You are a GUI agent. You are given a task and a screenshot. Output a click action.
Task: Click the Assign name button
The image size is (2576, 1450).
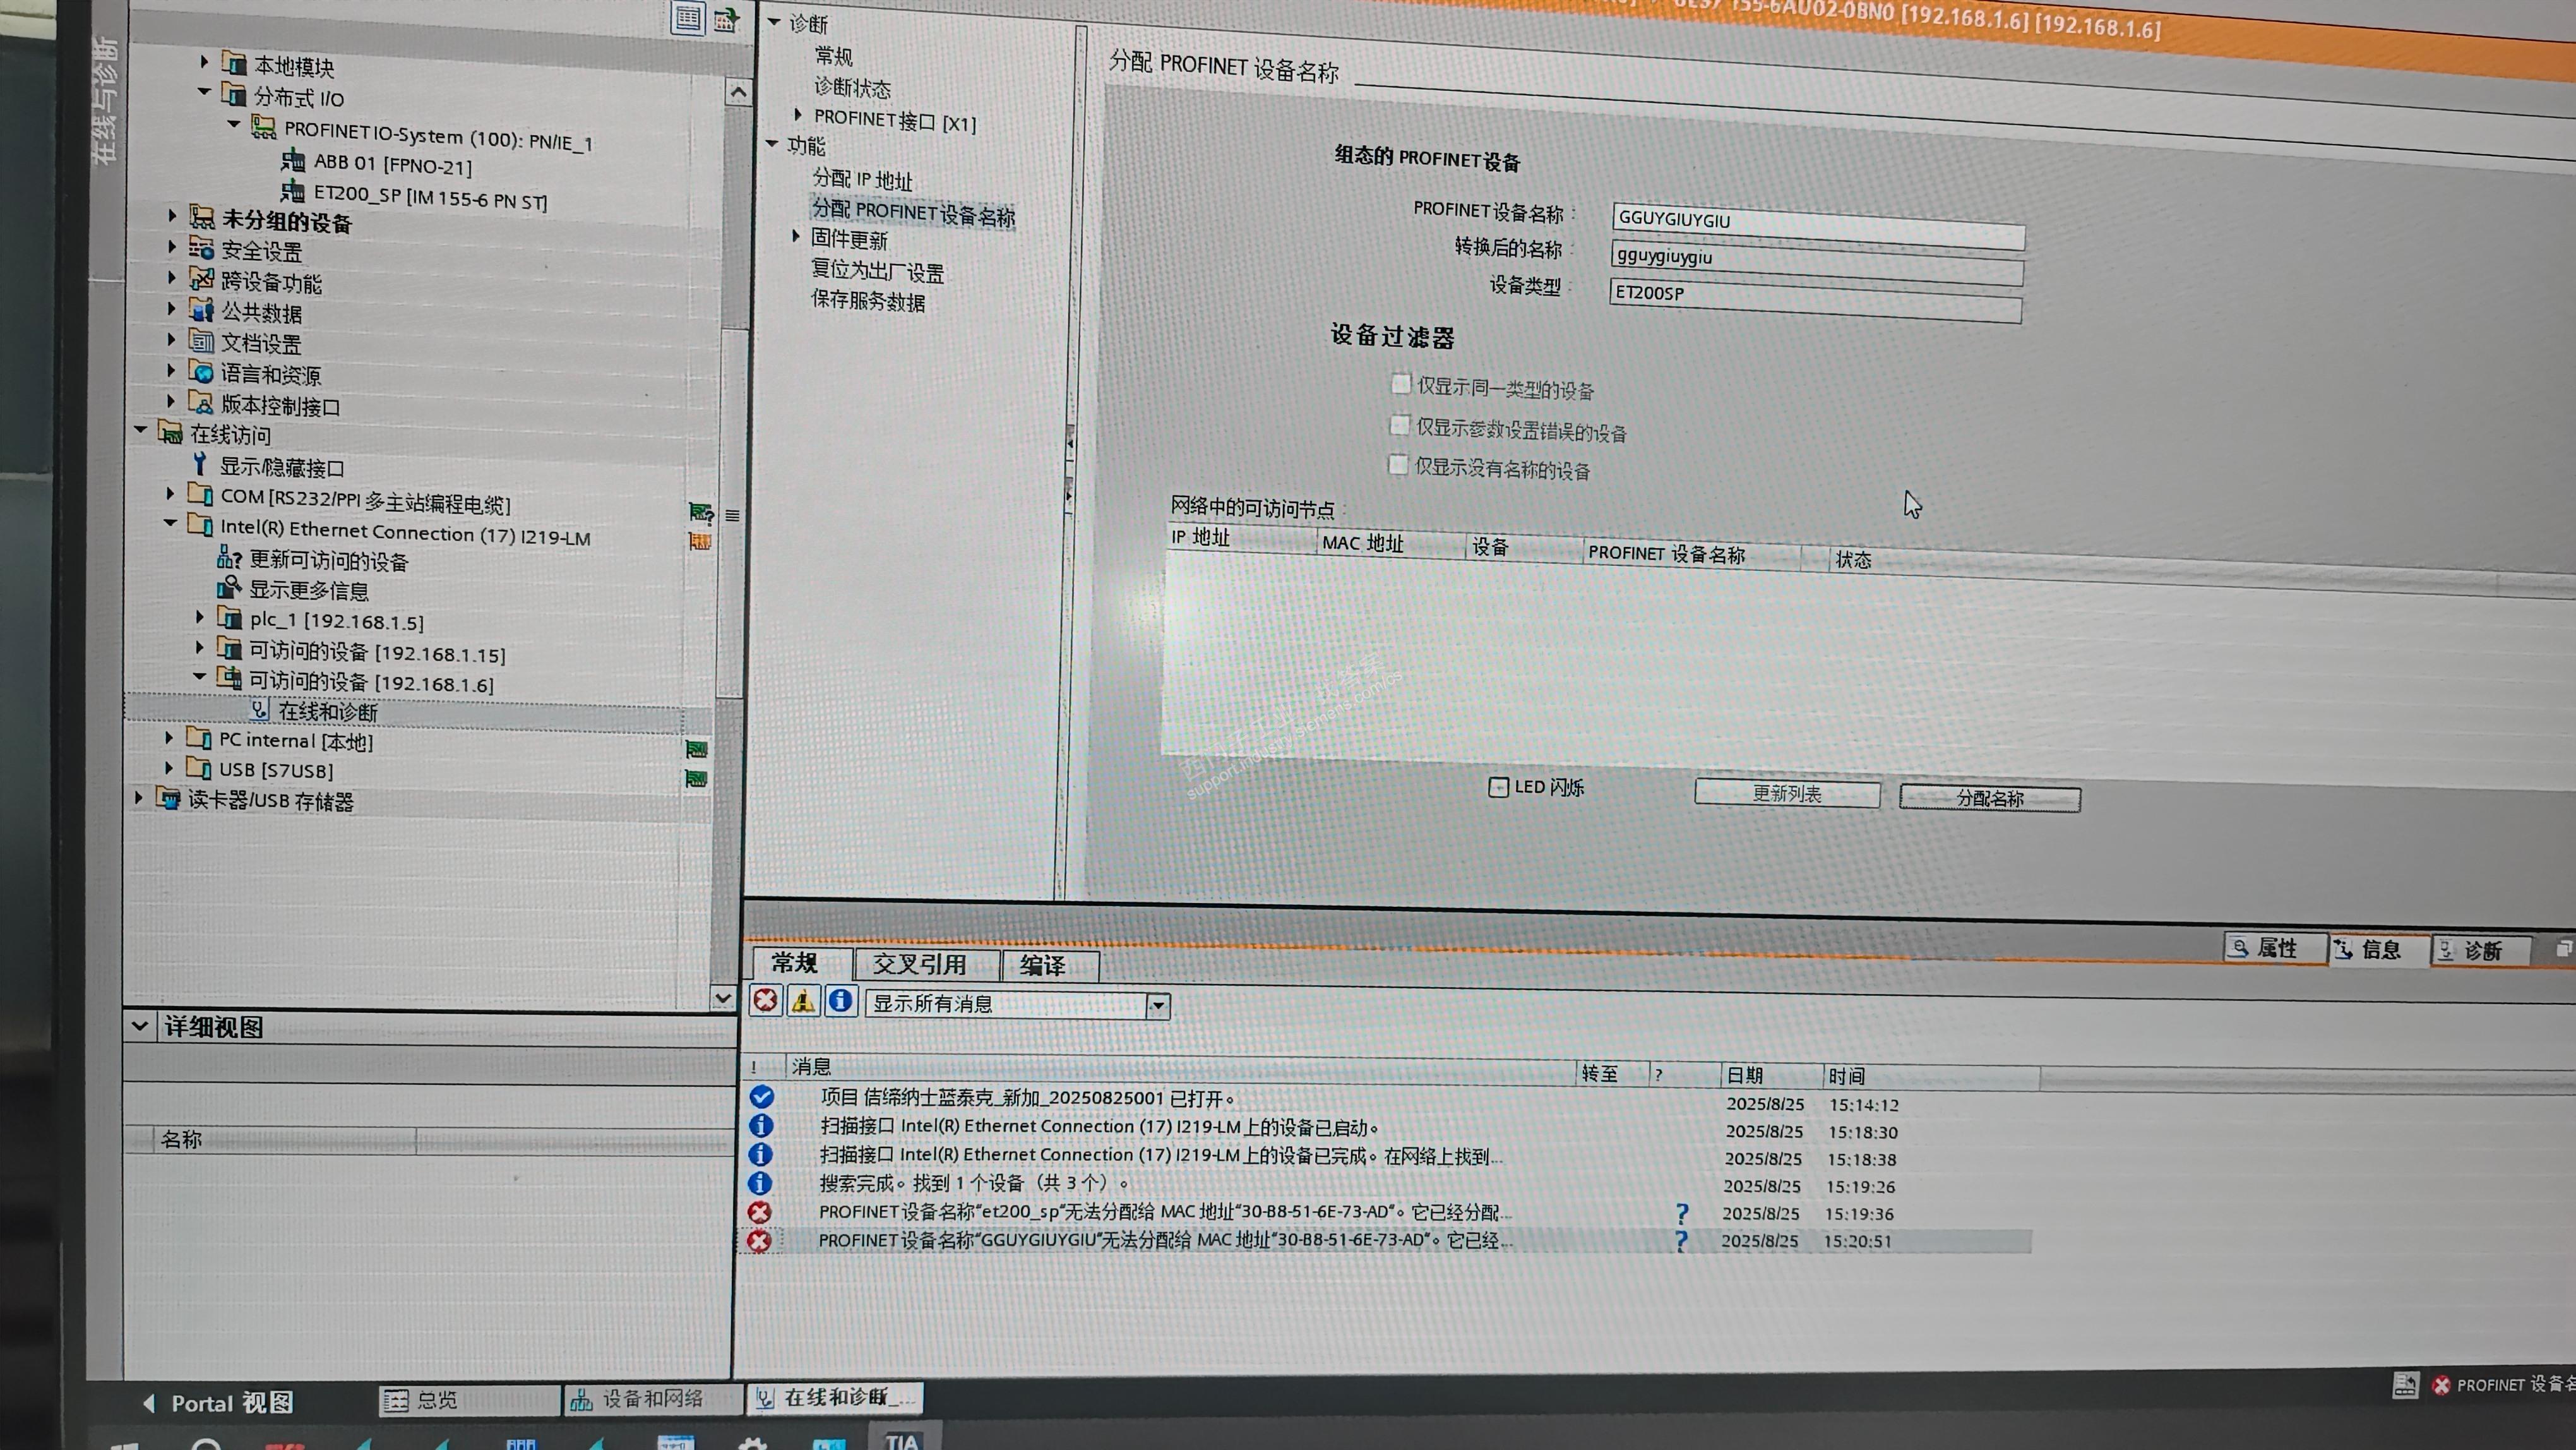tap(1989, 798)
